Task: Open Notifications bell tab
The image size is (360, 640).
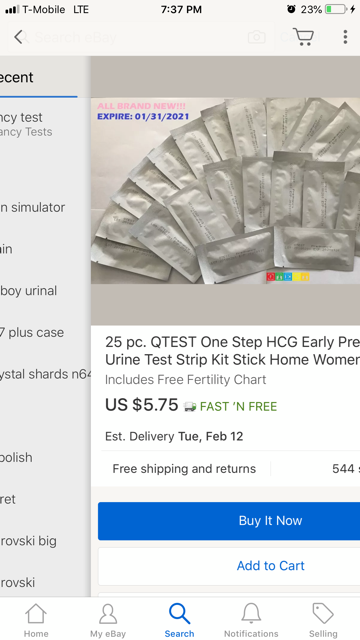Action: [251, 620]
